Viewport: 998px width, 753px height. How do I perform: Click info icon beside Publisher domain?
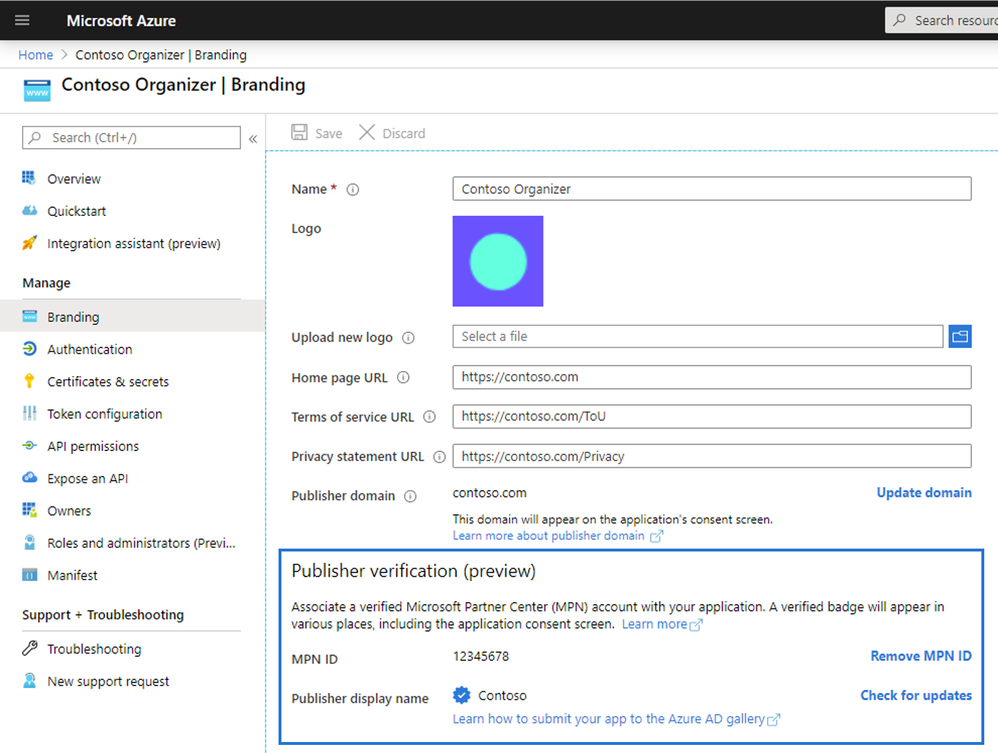click(411, 496)
